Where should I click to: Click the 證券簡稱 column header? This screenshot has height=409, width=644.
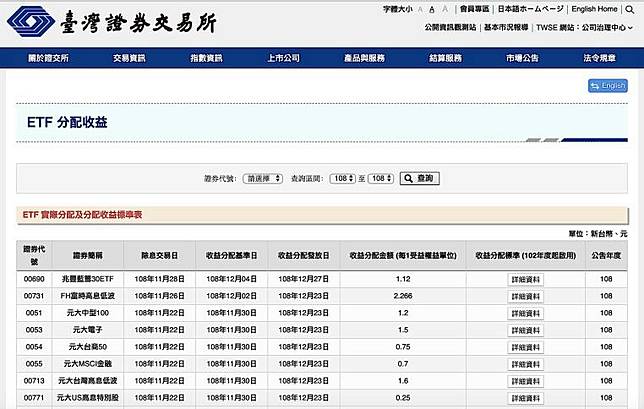tap(88, 255)
